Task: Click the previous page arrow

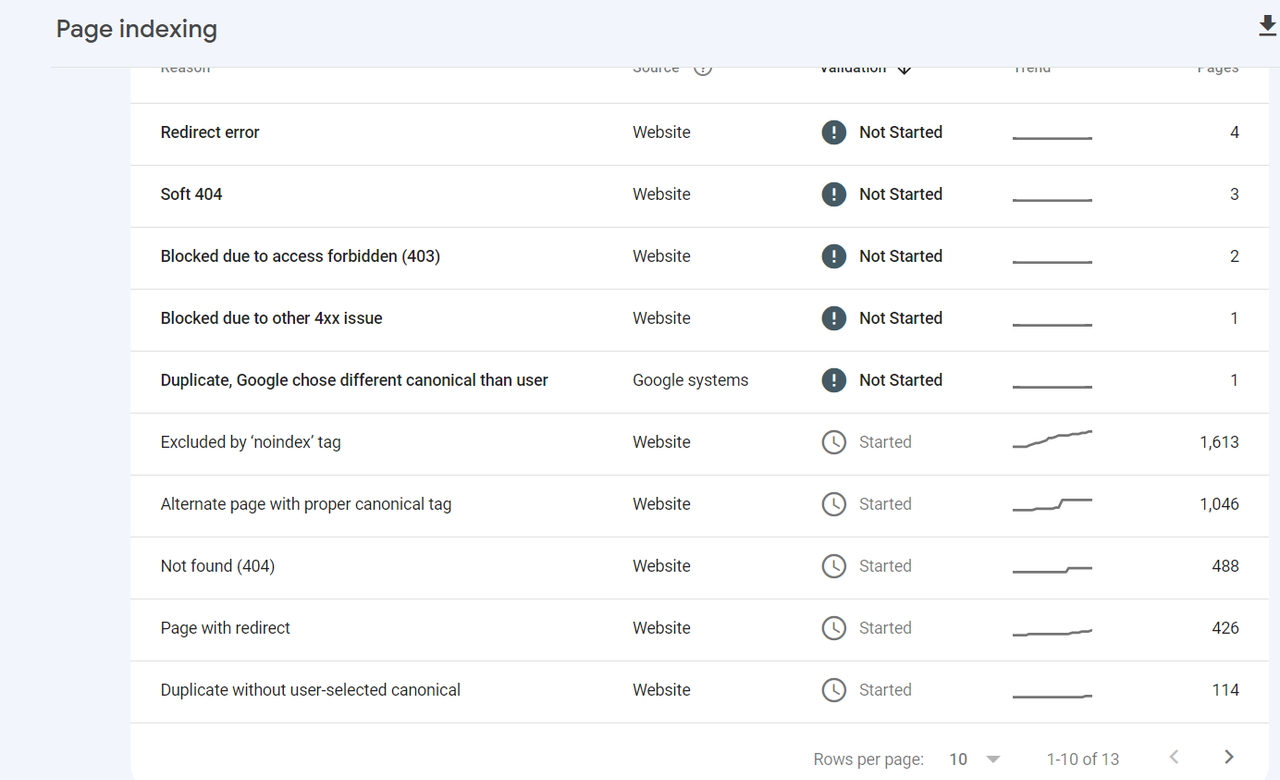Action: (x=1175, y=757)
